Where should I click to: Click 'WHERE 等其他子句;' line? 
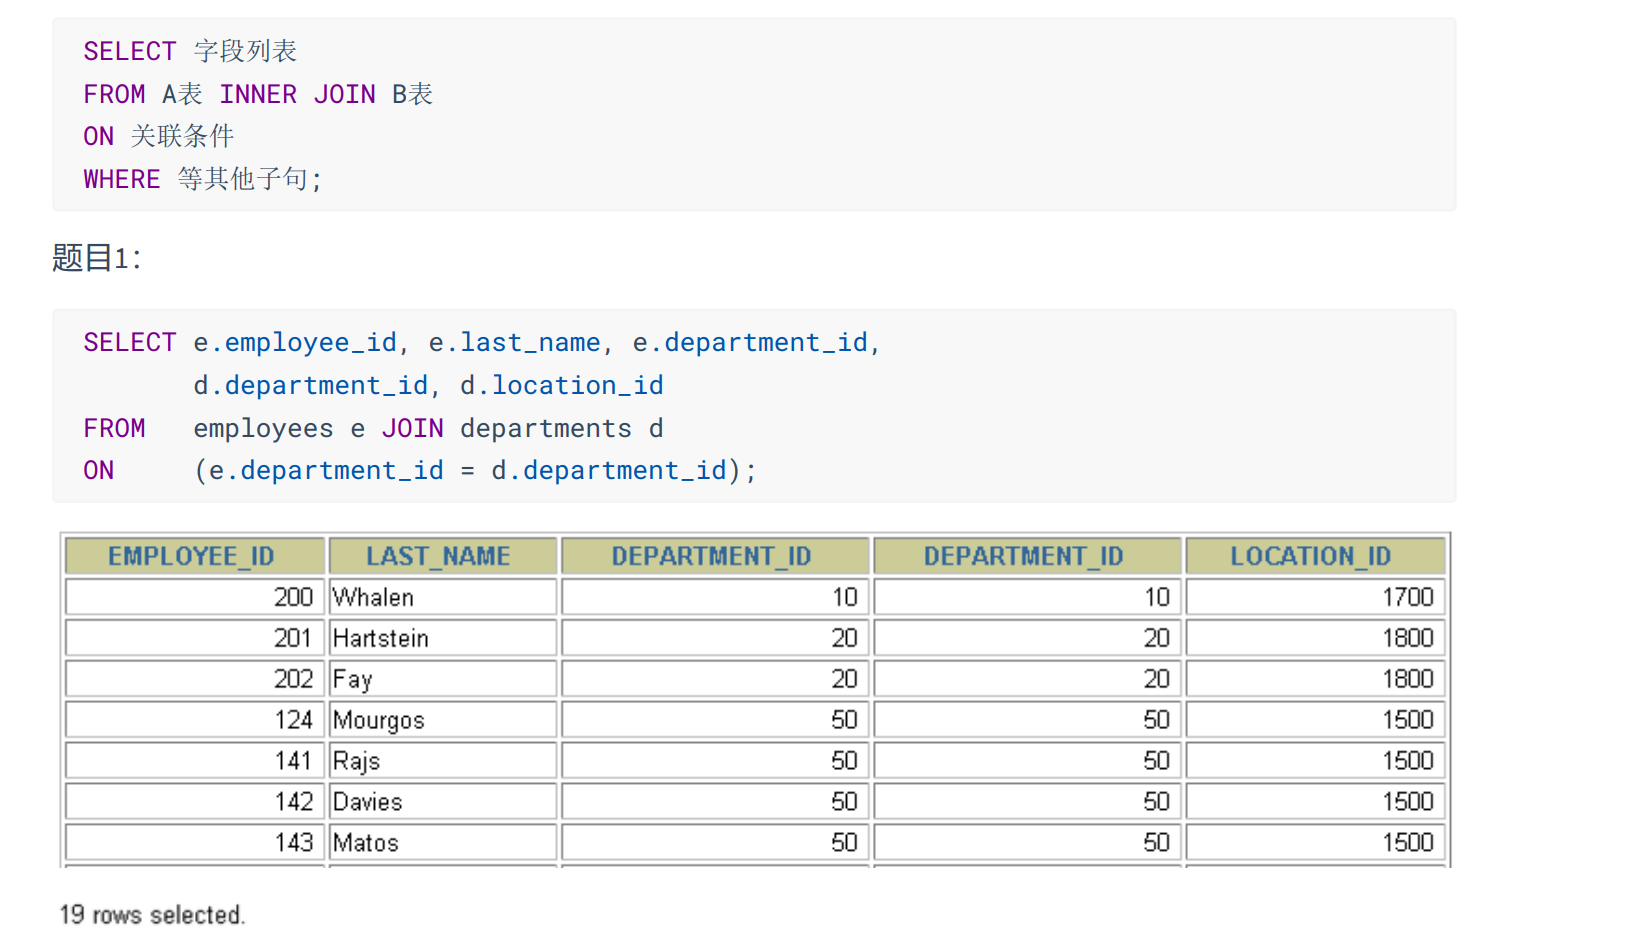[203, 179]
